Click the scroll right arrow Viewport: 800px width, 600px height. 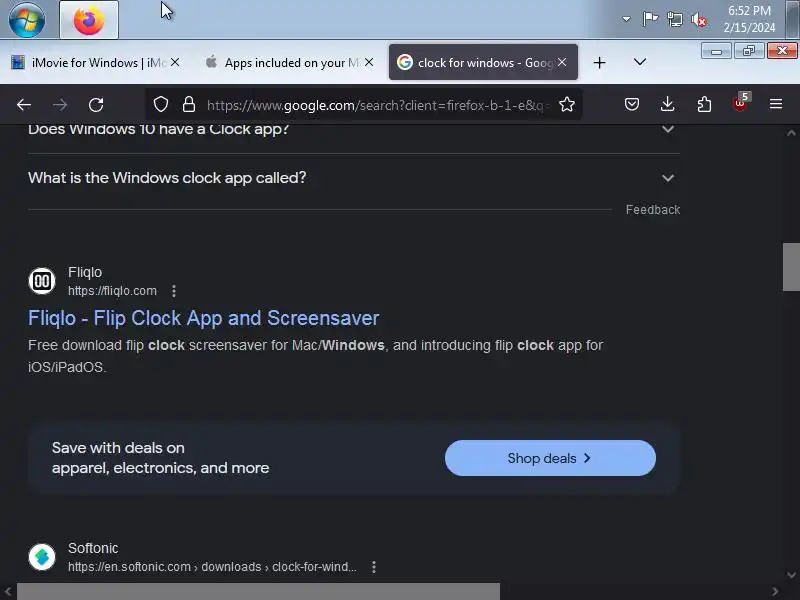pyautogui.click(x=775, y=592)
